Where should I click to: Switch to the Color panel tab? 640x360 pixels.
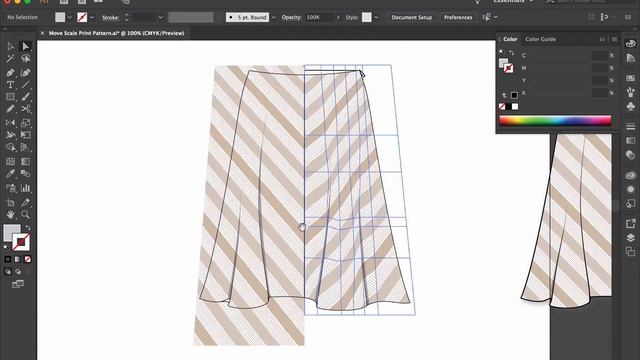click(x=510, y=39)
